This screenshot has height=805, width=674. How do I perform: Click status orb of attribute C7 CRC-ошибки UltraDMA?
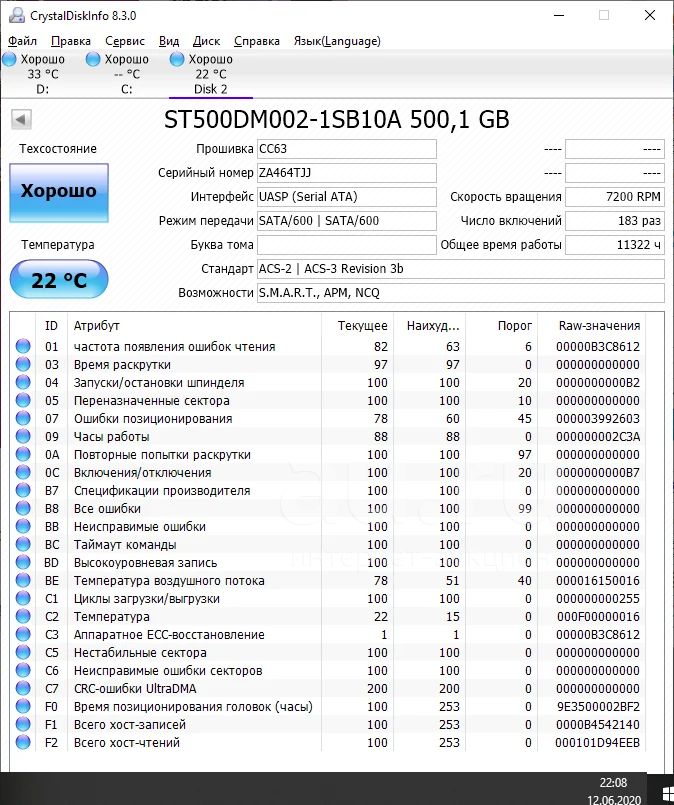23,688
